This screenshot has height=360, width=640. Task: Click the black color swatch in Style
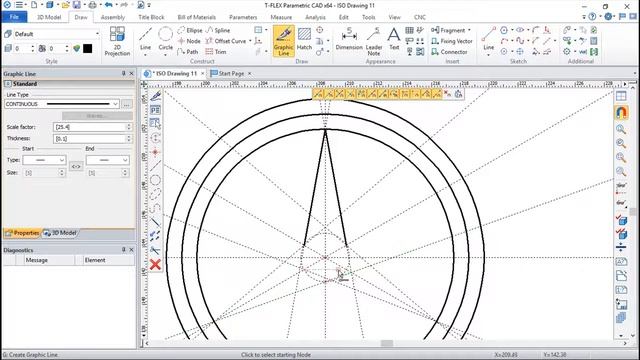pos(87,49)
